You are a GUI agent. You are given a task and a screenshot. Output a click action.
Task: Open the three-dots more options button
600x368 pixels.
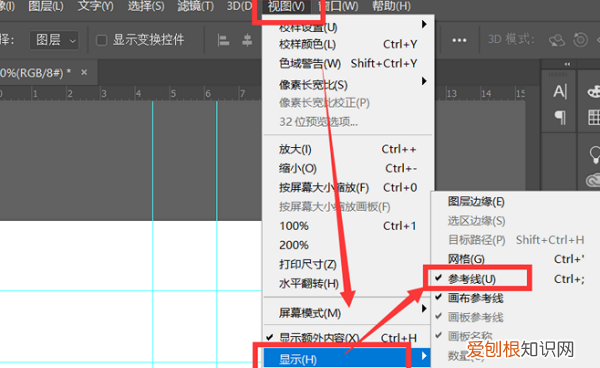pyautogui.click(x=459, y=40)
